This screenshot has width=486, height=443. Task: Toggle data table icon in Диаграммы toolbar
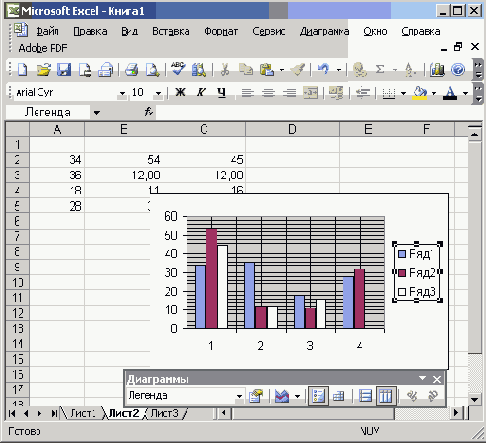[x=339, y=396]
